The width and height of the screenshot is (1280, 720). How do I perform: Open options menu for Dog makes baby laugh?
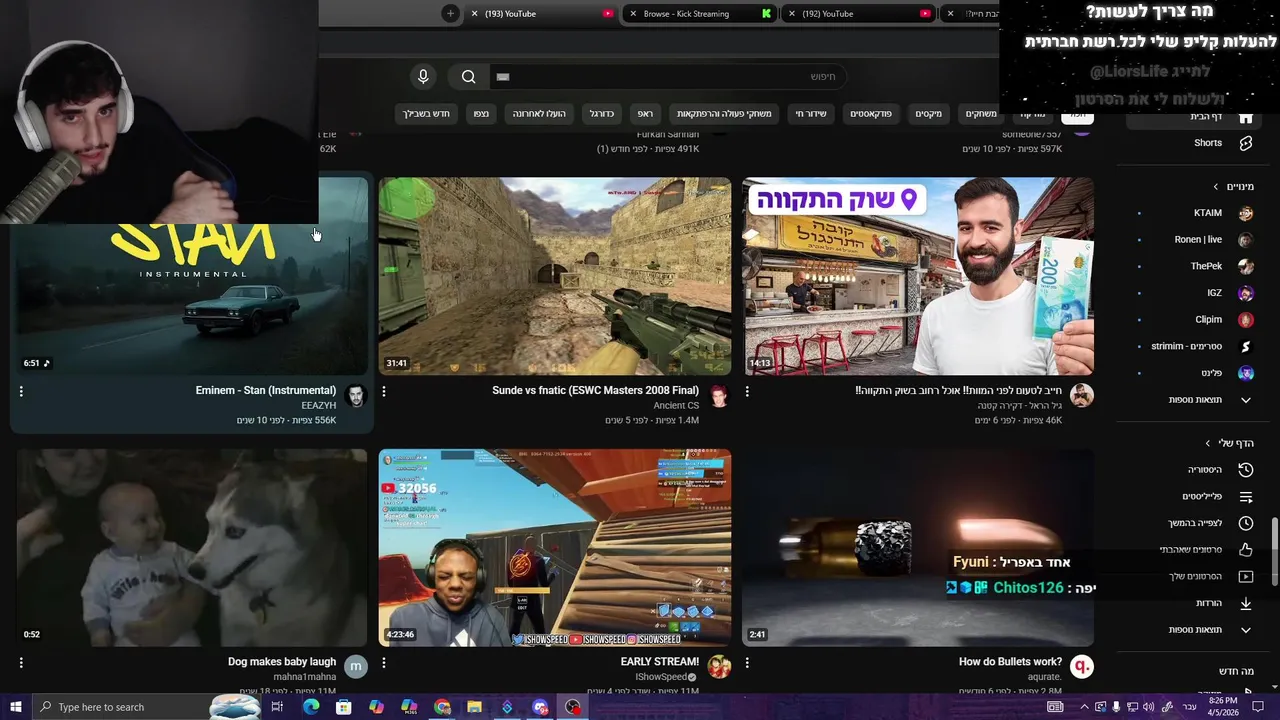pyautogui.click(x=21, y=663)
